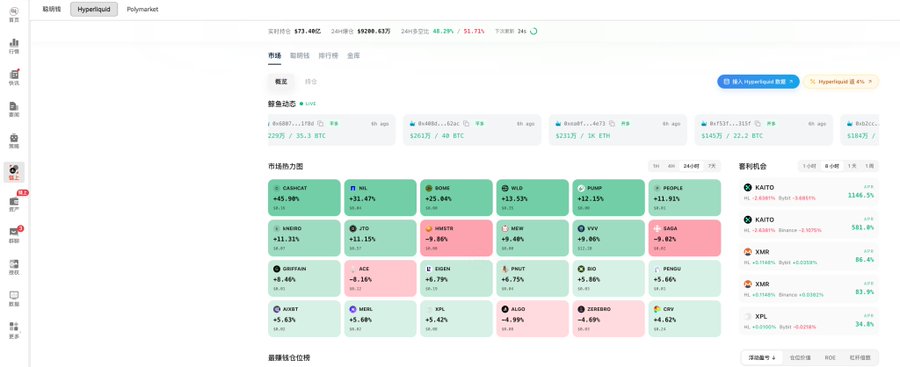Open the PUMP +12.15% heatmap tile
The height and width of the screenshot is (367, 900).
(608, 198)
